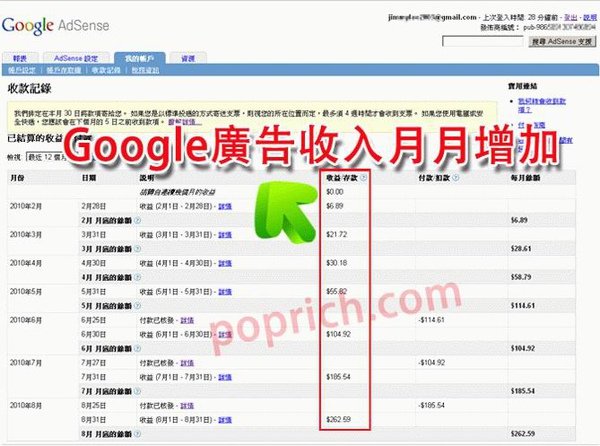Open 詳情 link for 8月25日 付款已核發
The image size is (600, 446).
coord(187,405)
